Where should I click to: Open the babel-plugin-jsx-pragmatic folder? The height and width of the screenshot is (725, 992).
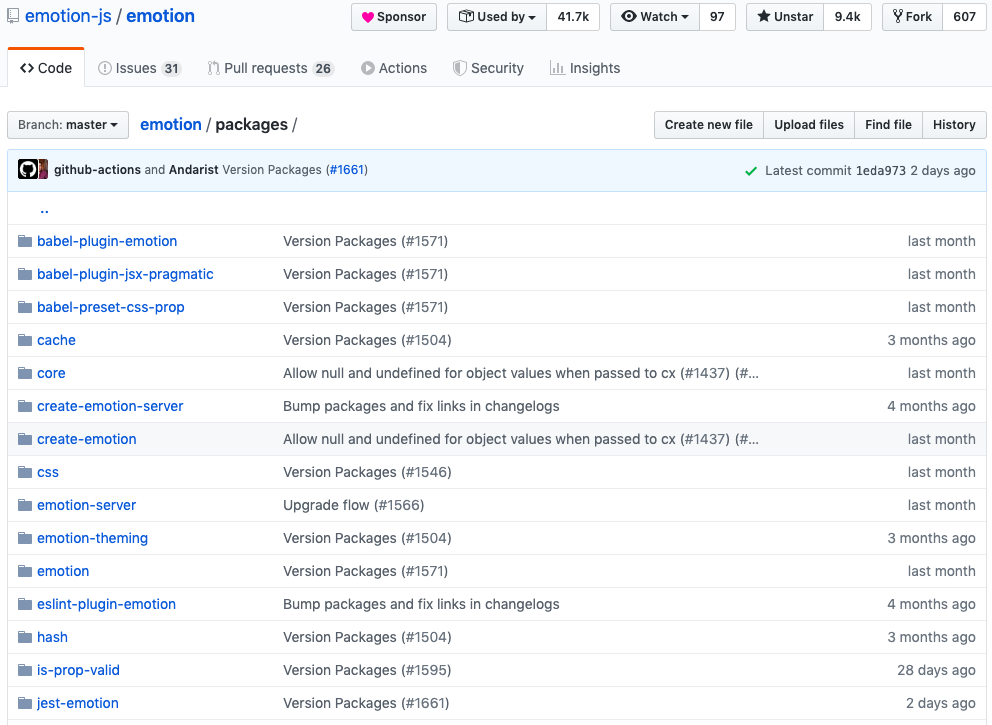click(125, 274)
